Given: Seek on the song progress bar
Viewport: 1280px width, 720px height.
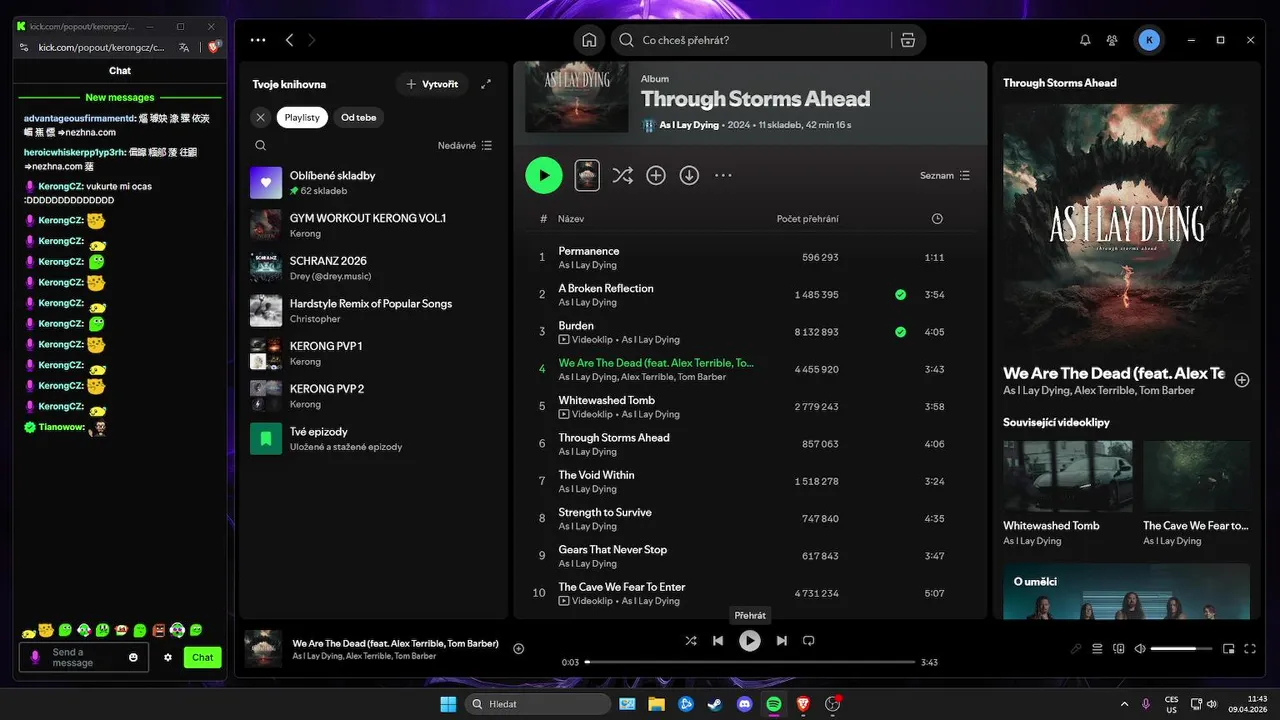Looking at the screenshot, I should (750, 662).
